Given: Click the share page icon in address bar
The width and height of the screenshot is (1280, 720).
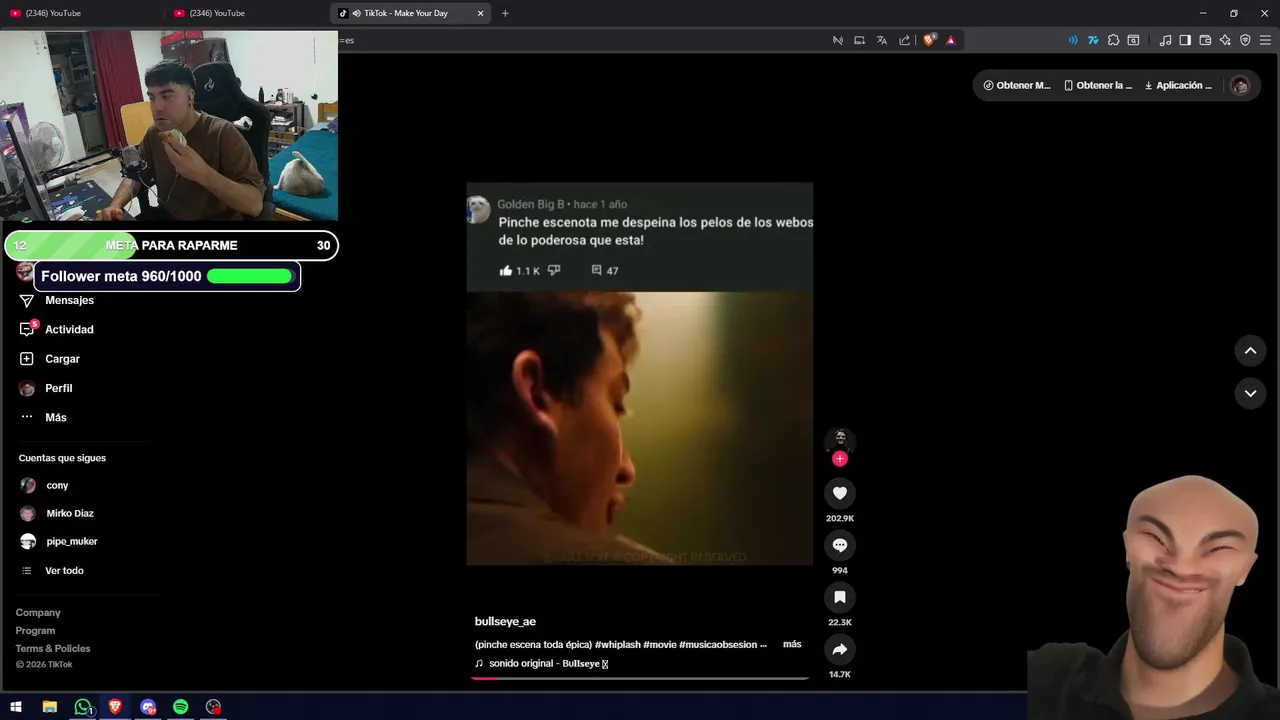Looking at the screenshot, I should point(905,40).
